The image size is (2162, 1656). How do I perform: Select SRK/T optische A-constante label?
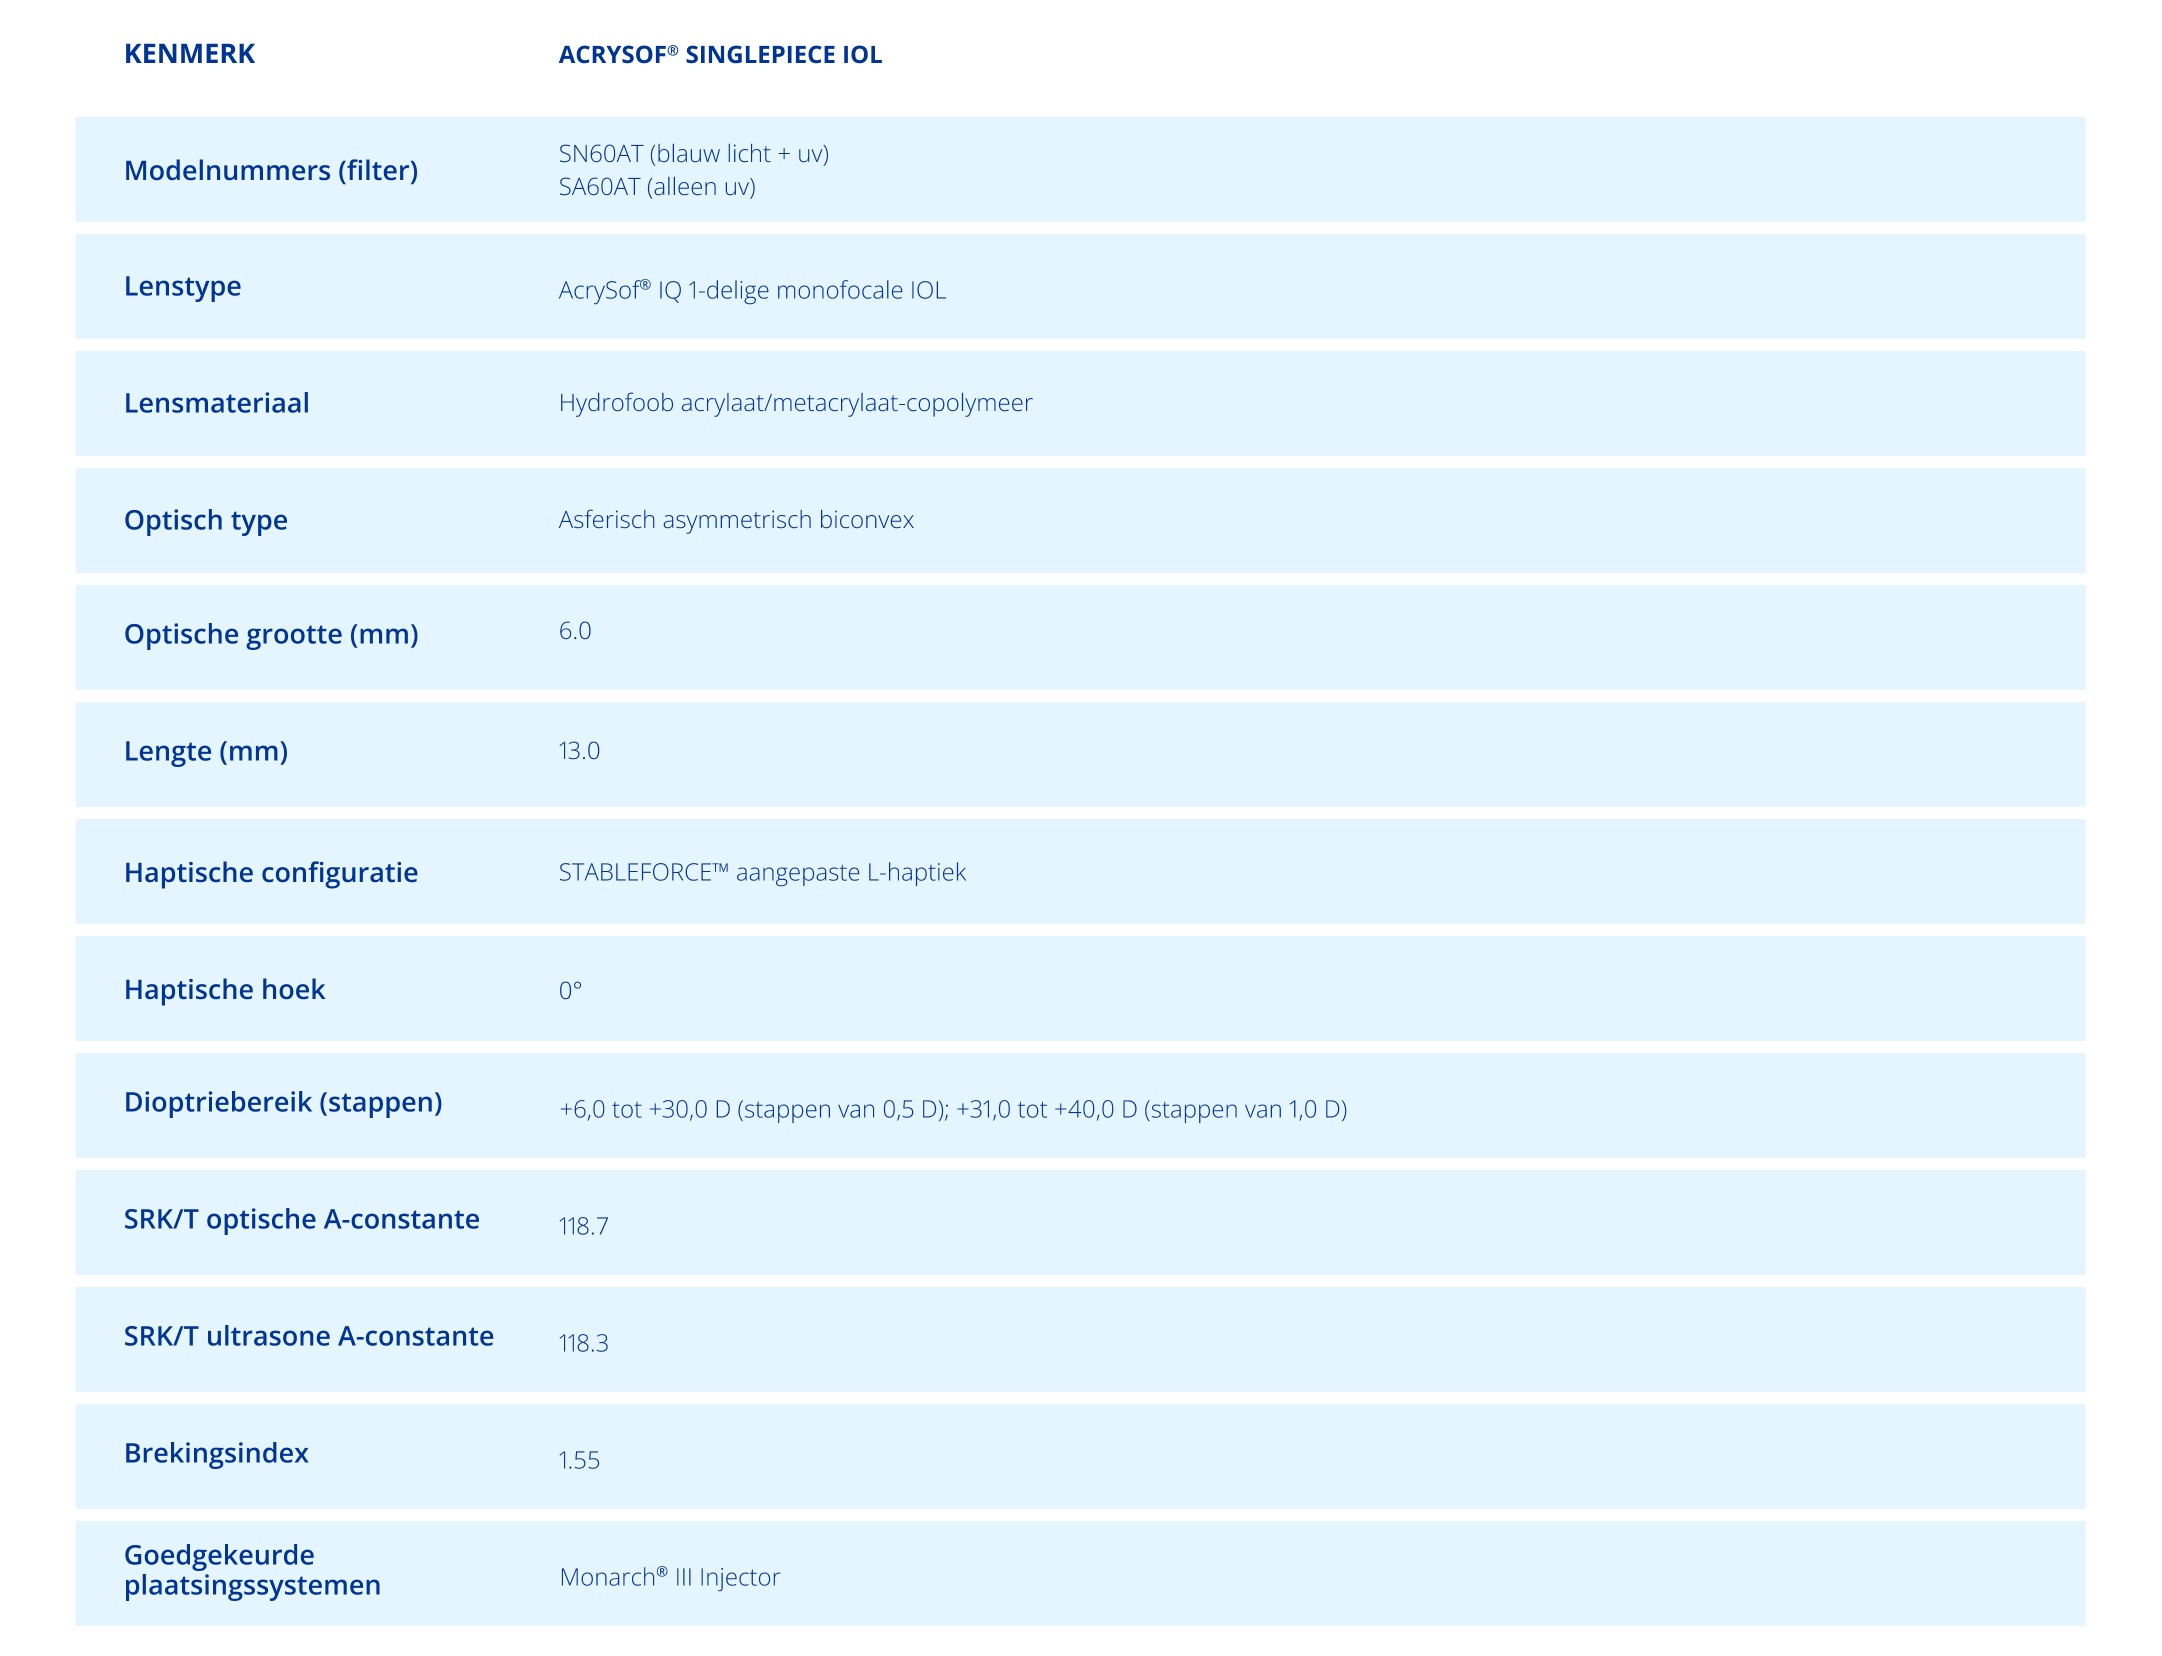(x=302, y=1219)
